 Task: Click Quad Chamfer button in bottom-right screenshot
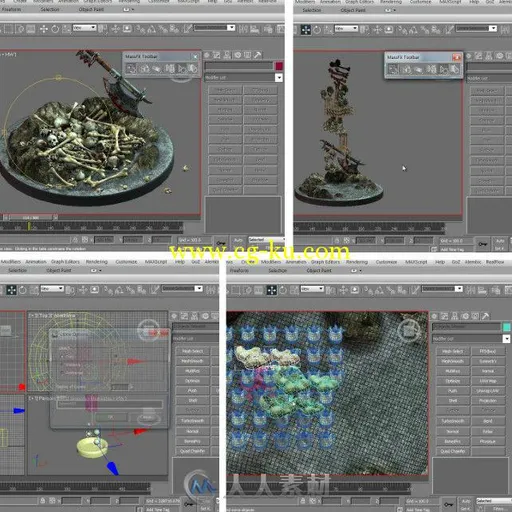(453, 451)
